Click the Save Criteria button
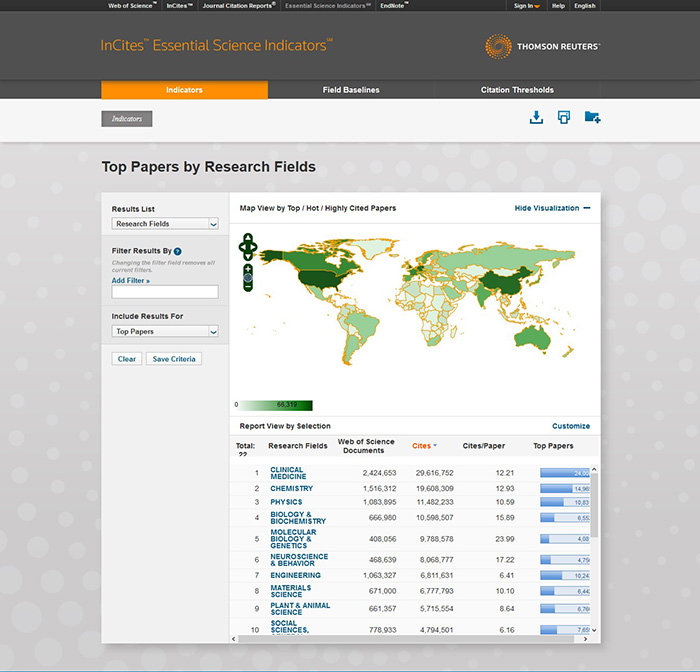Image resolution: width=700 pixels, height=672 pixels. [174, 359]
